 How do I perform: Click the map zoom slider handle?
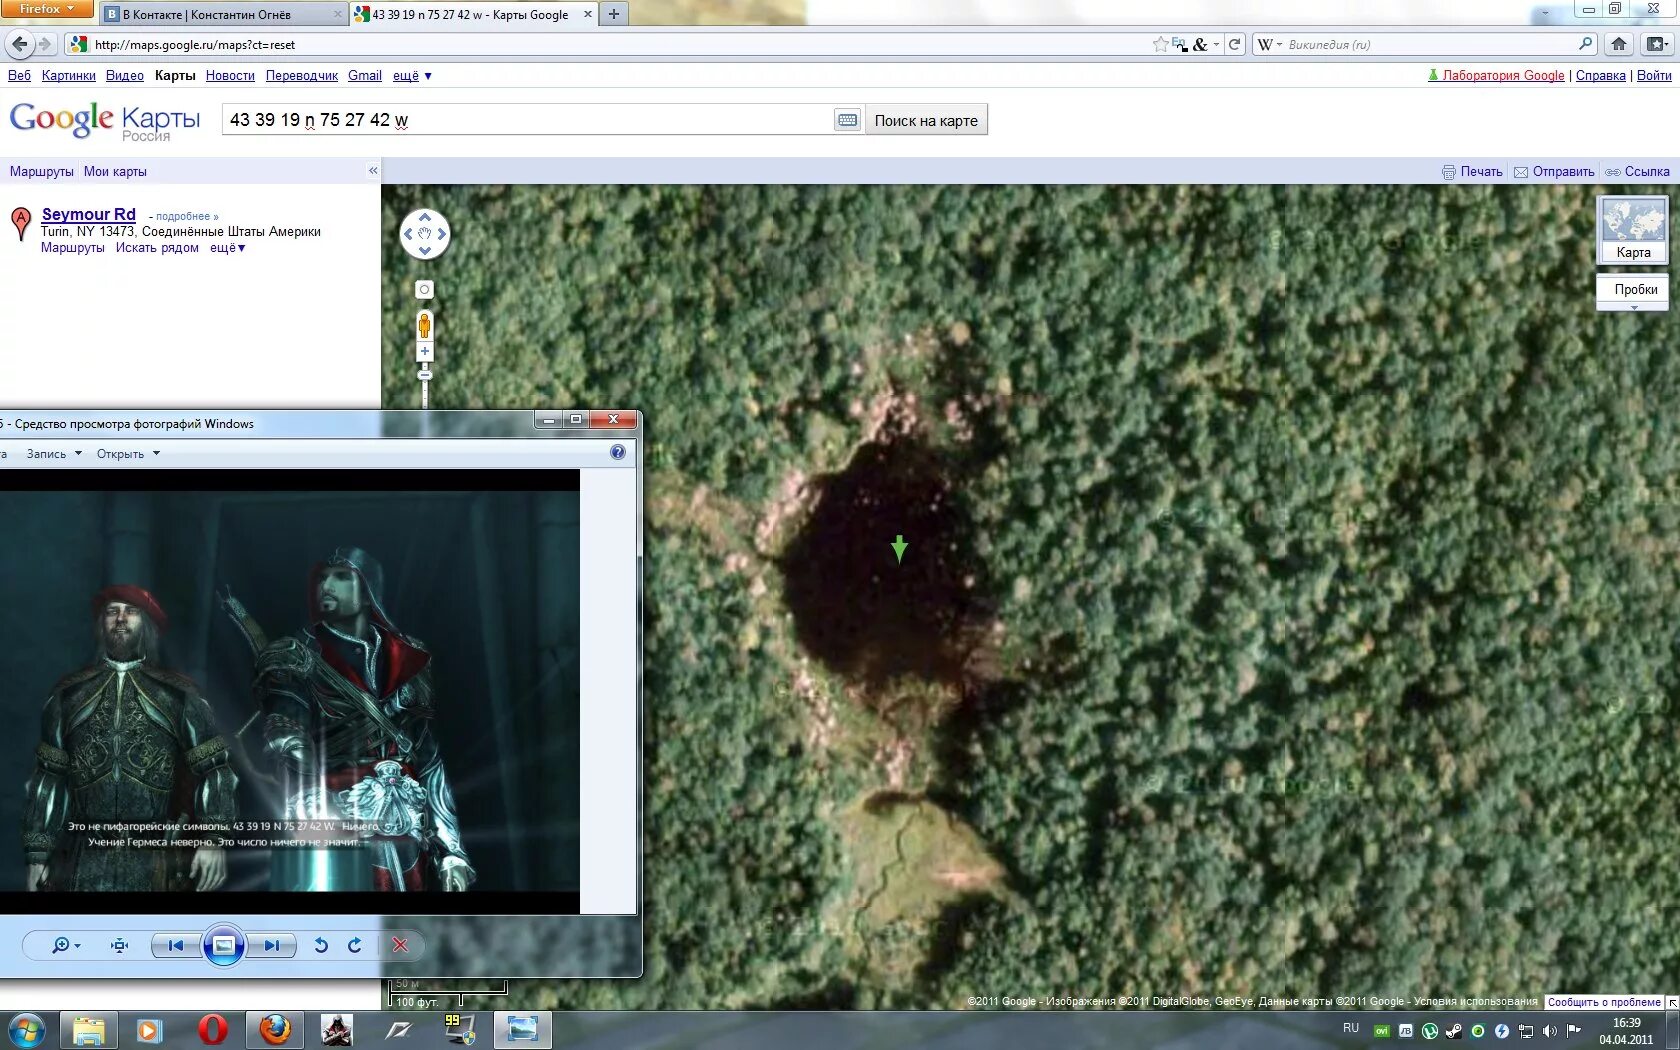[x=424, y=374]
